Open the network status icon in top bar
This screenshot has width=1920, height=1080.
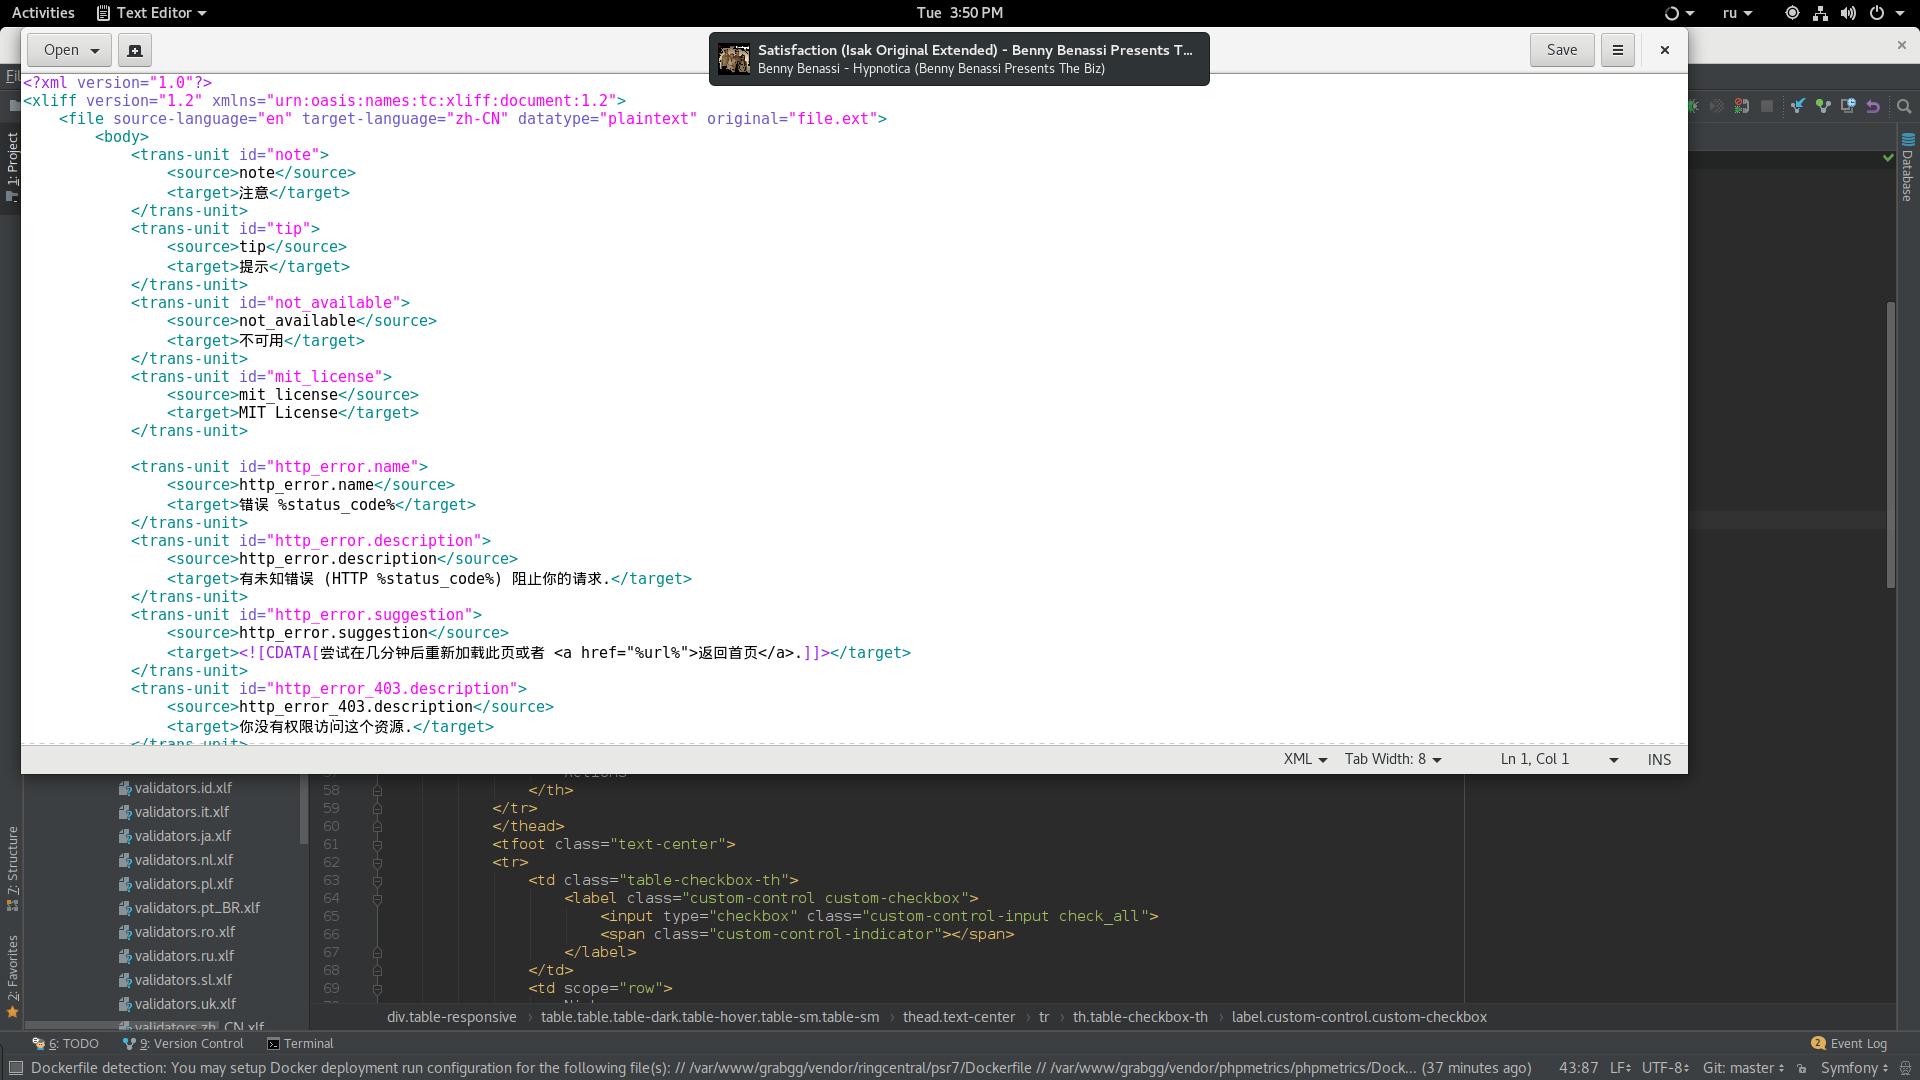pos(1820,13)
